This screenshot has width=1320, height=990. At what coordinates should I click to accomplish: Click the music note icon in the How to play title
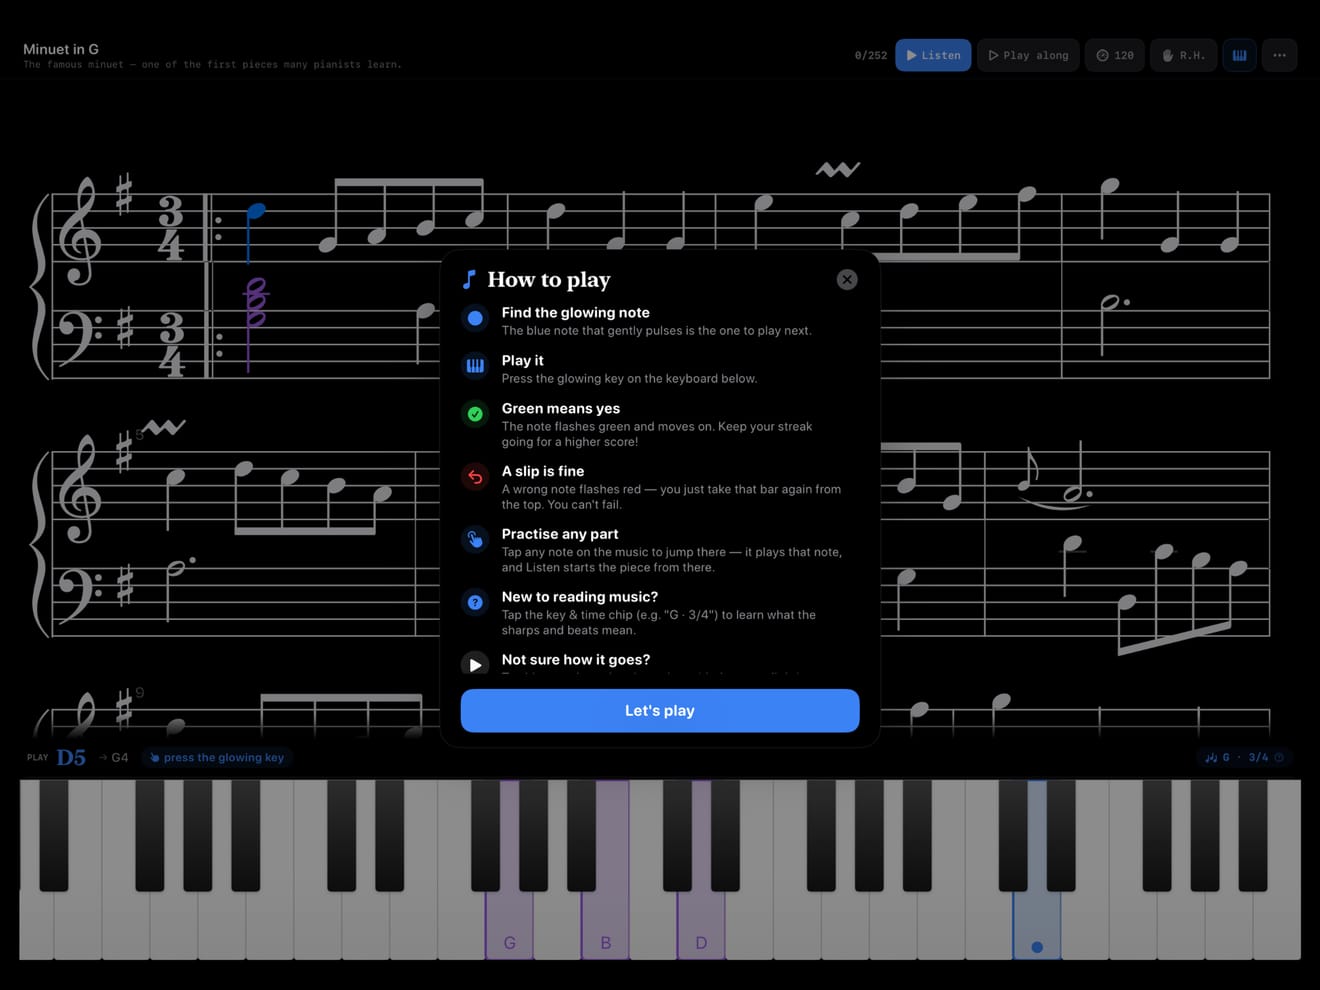[x=469, y=279]
